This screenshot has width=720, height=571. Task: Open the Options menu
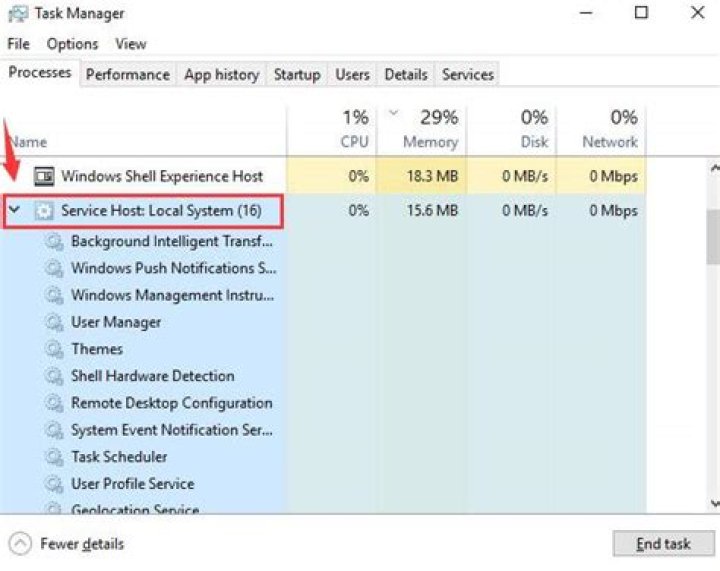click(x=72, y=44)
